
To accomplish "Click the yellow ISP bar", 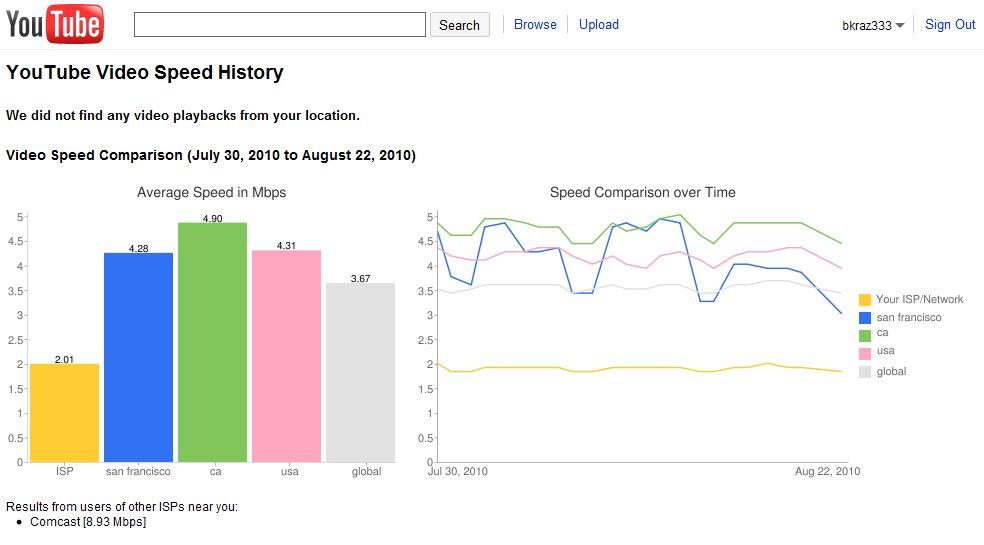I will coord(65,412).
